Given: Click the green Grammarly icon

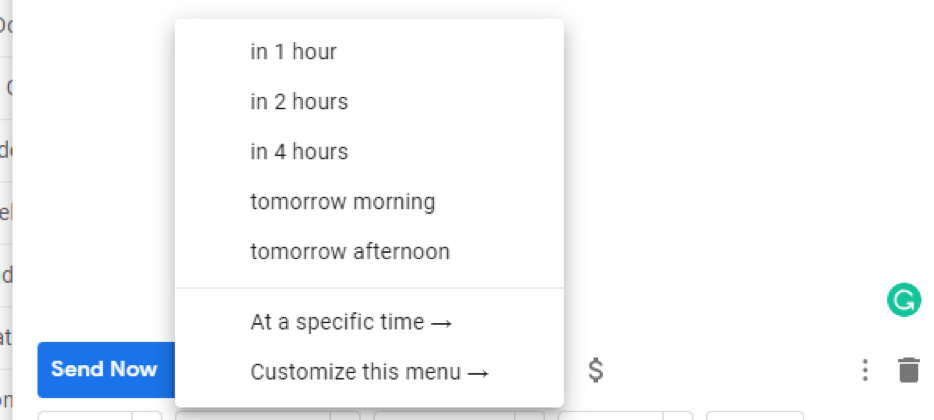Looking at the screenshot, I should 903,300.
